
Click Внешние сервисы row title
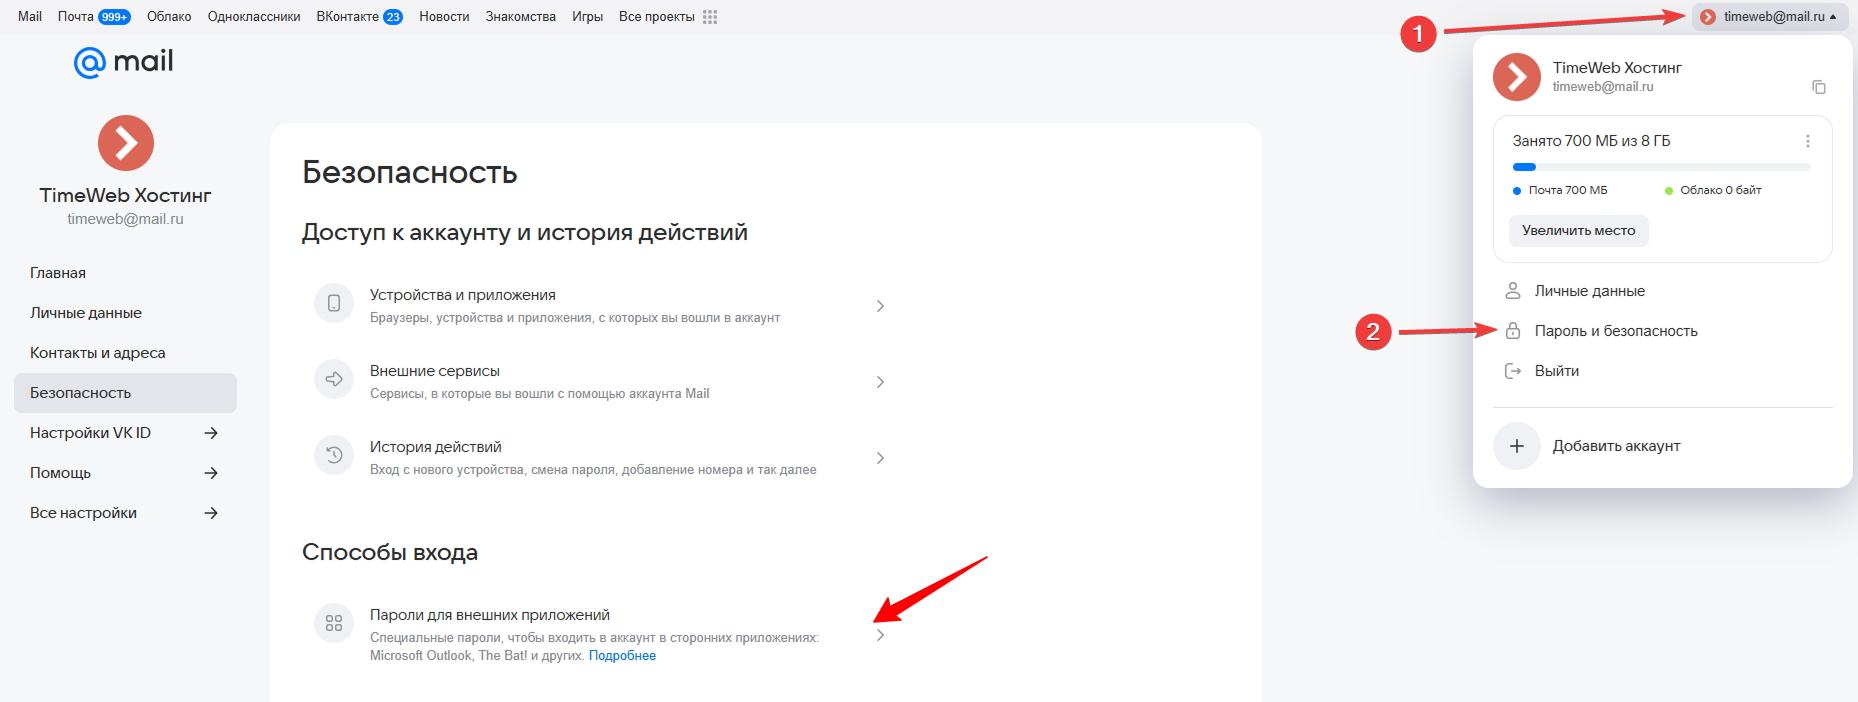pos(435,371)
